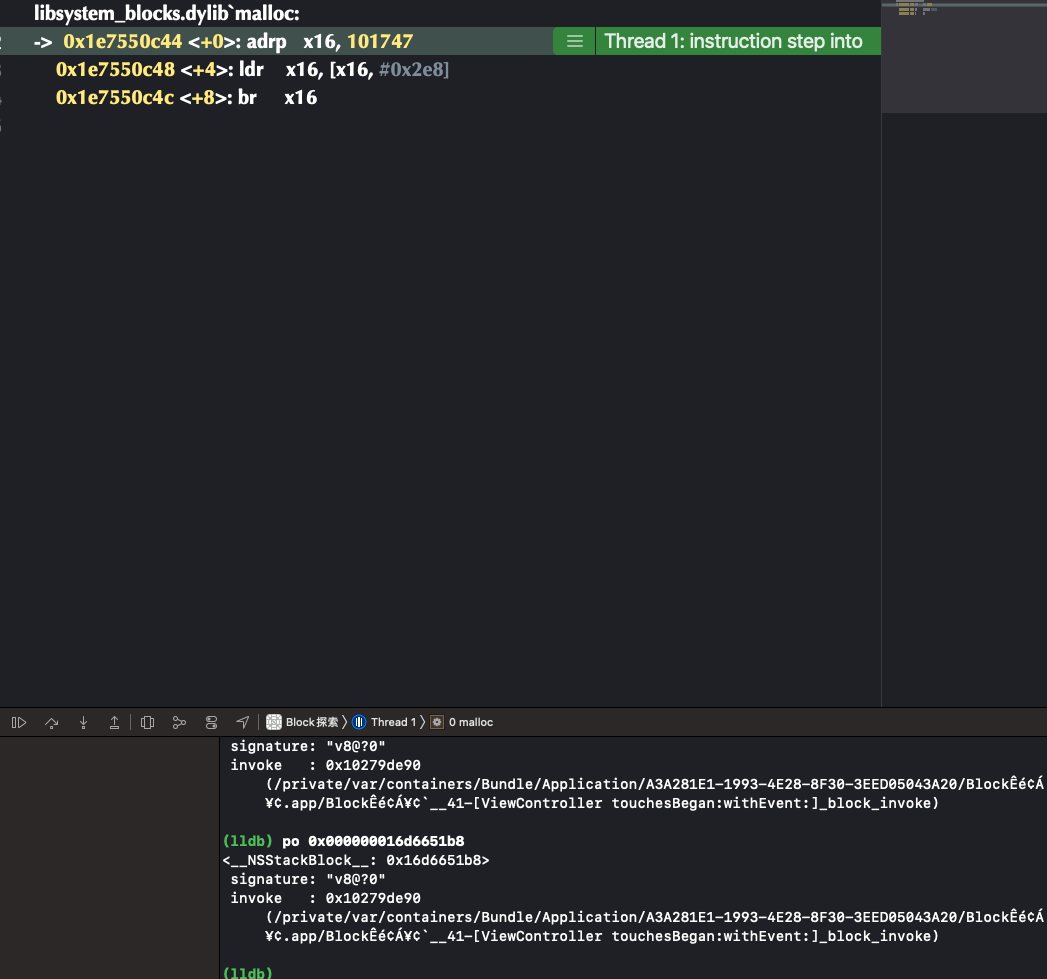Click address 0x1e7550c44 in the disassembly
1047x979 pixels.
click(x=122, y=41)
